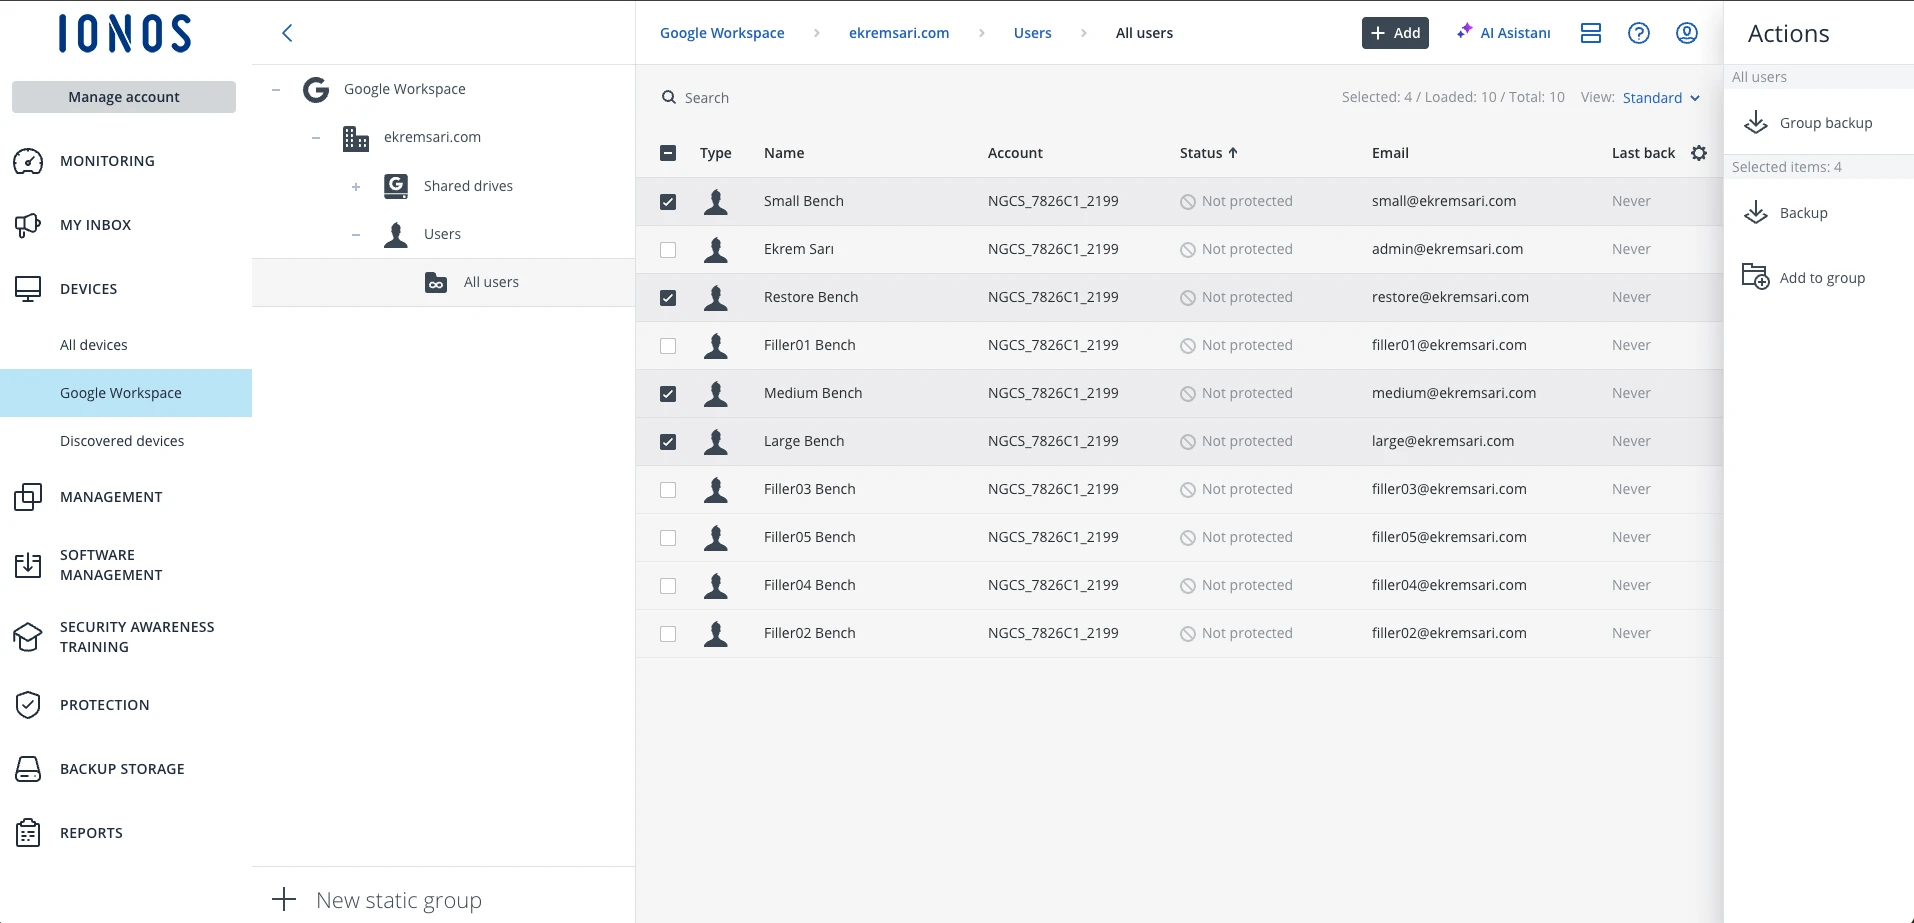This screenshot has width=1914, height=923.
Task: Toggle the list layout view icon
Action: [1591, 33]
